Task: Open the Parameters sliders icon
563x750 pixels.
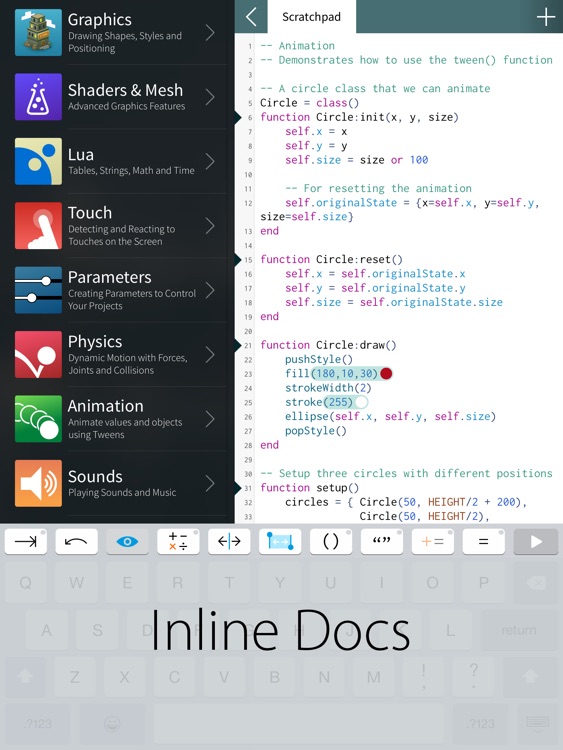Action: coord(38,290)
